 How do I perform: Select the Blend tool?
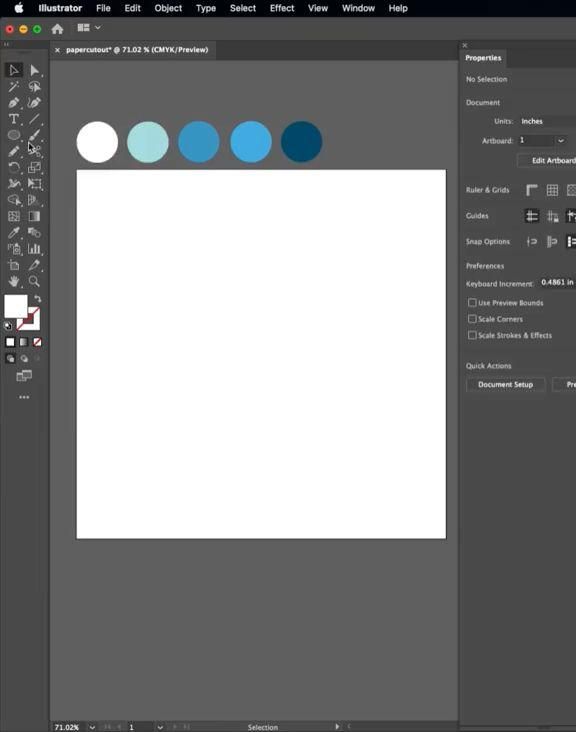click(35, 232)
